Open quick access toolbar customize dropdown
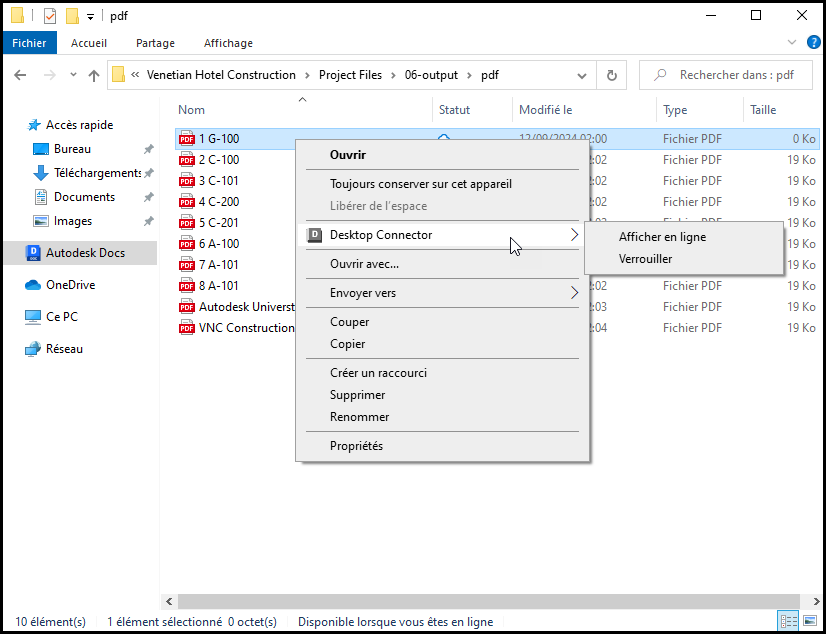Viewport: 826px width, 634px height. (90, 17)
